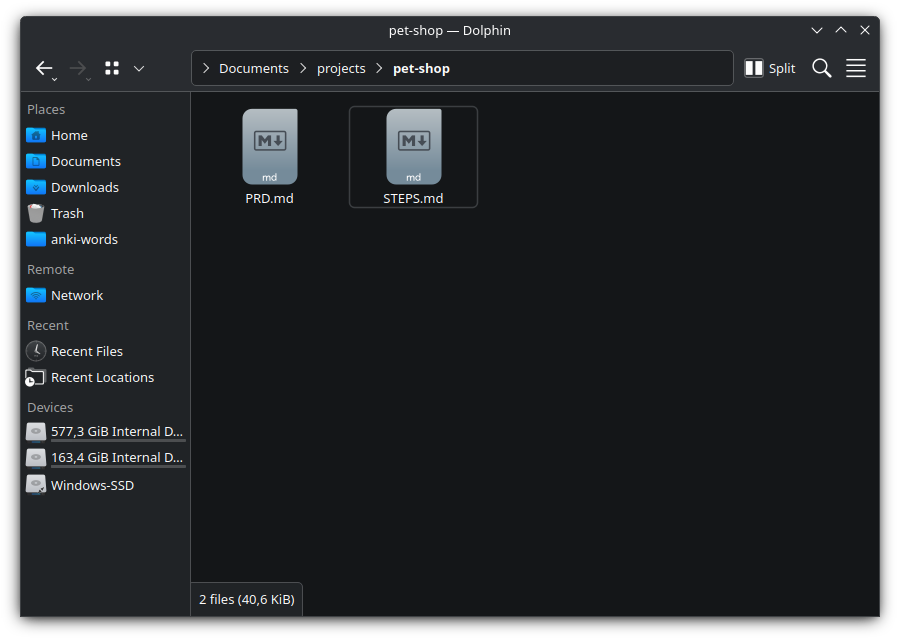Select the PRD.md file icon
Viewport: 900px width, 641px height.
270,147
